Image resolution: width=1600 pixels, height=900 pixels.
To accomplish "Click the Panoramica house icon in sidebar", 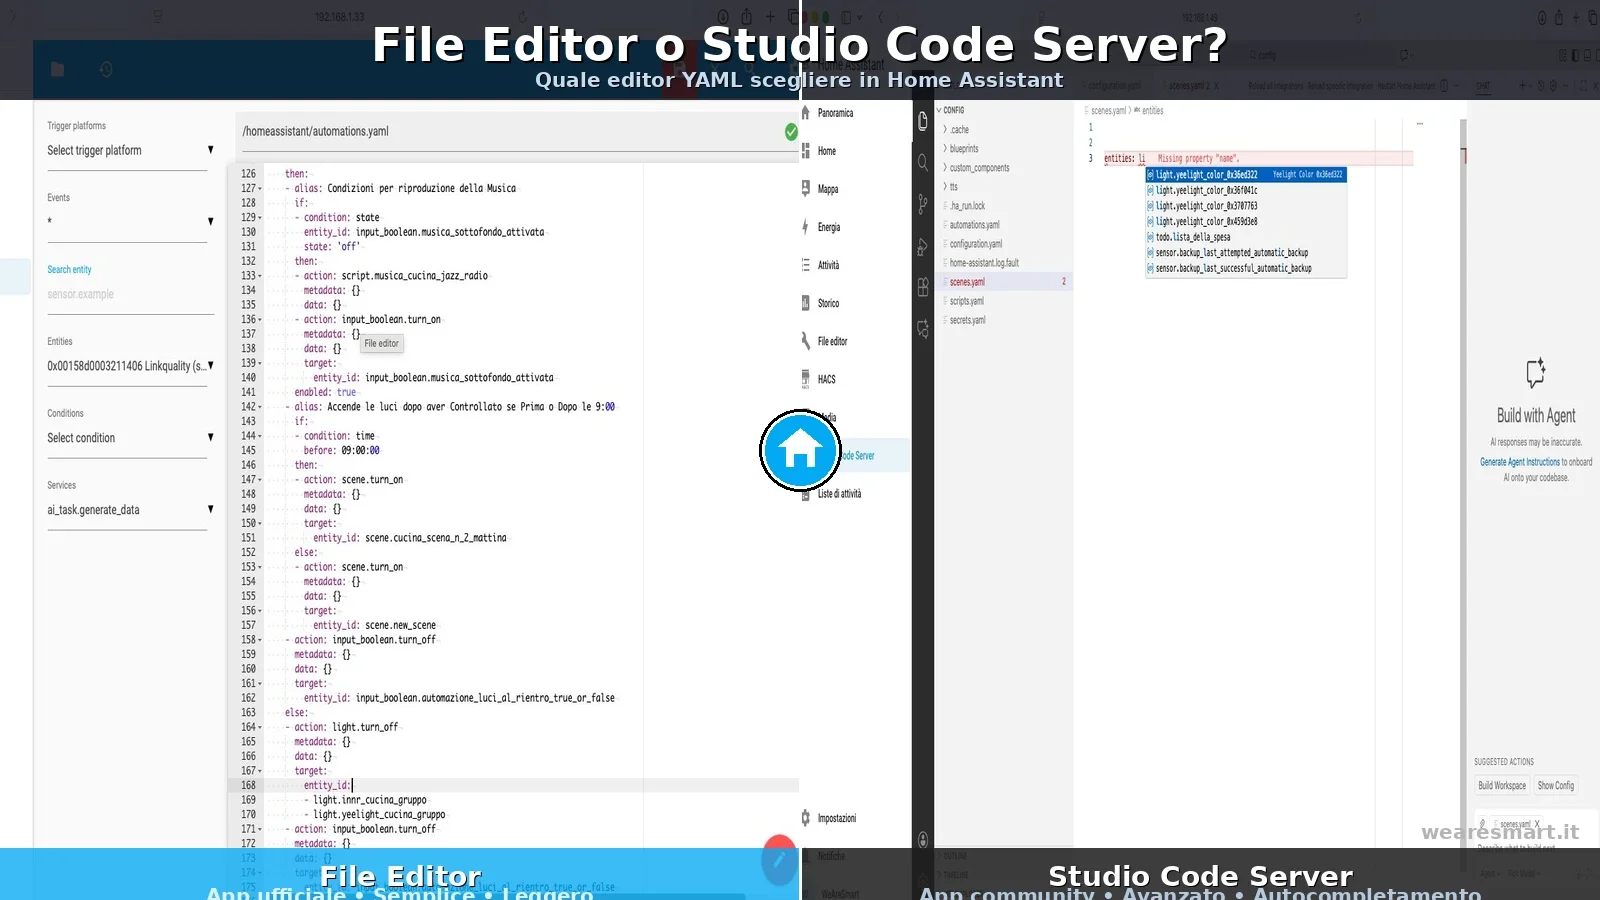I will click(805, 113).
